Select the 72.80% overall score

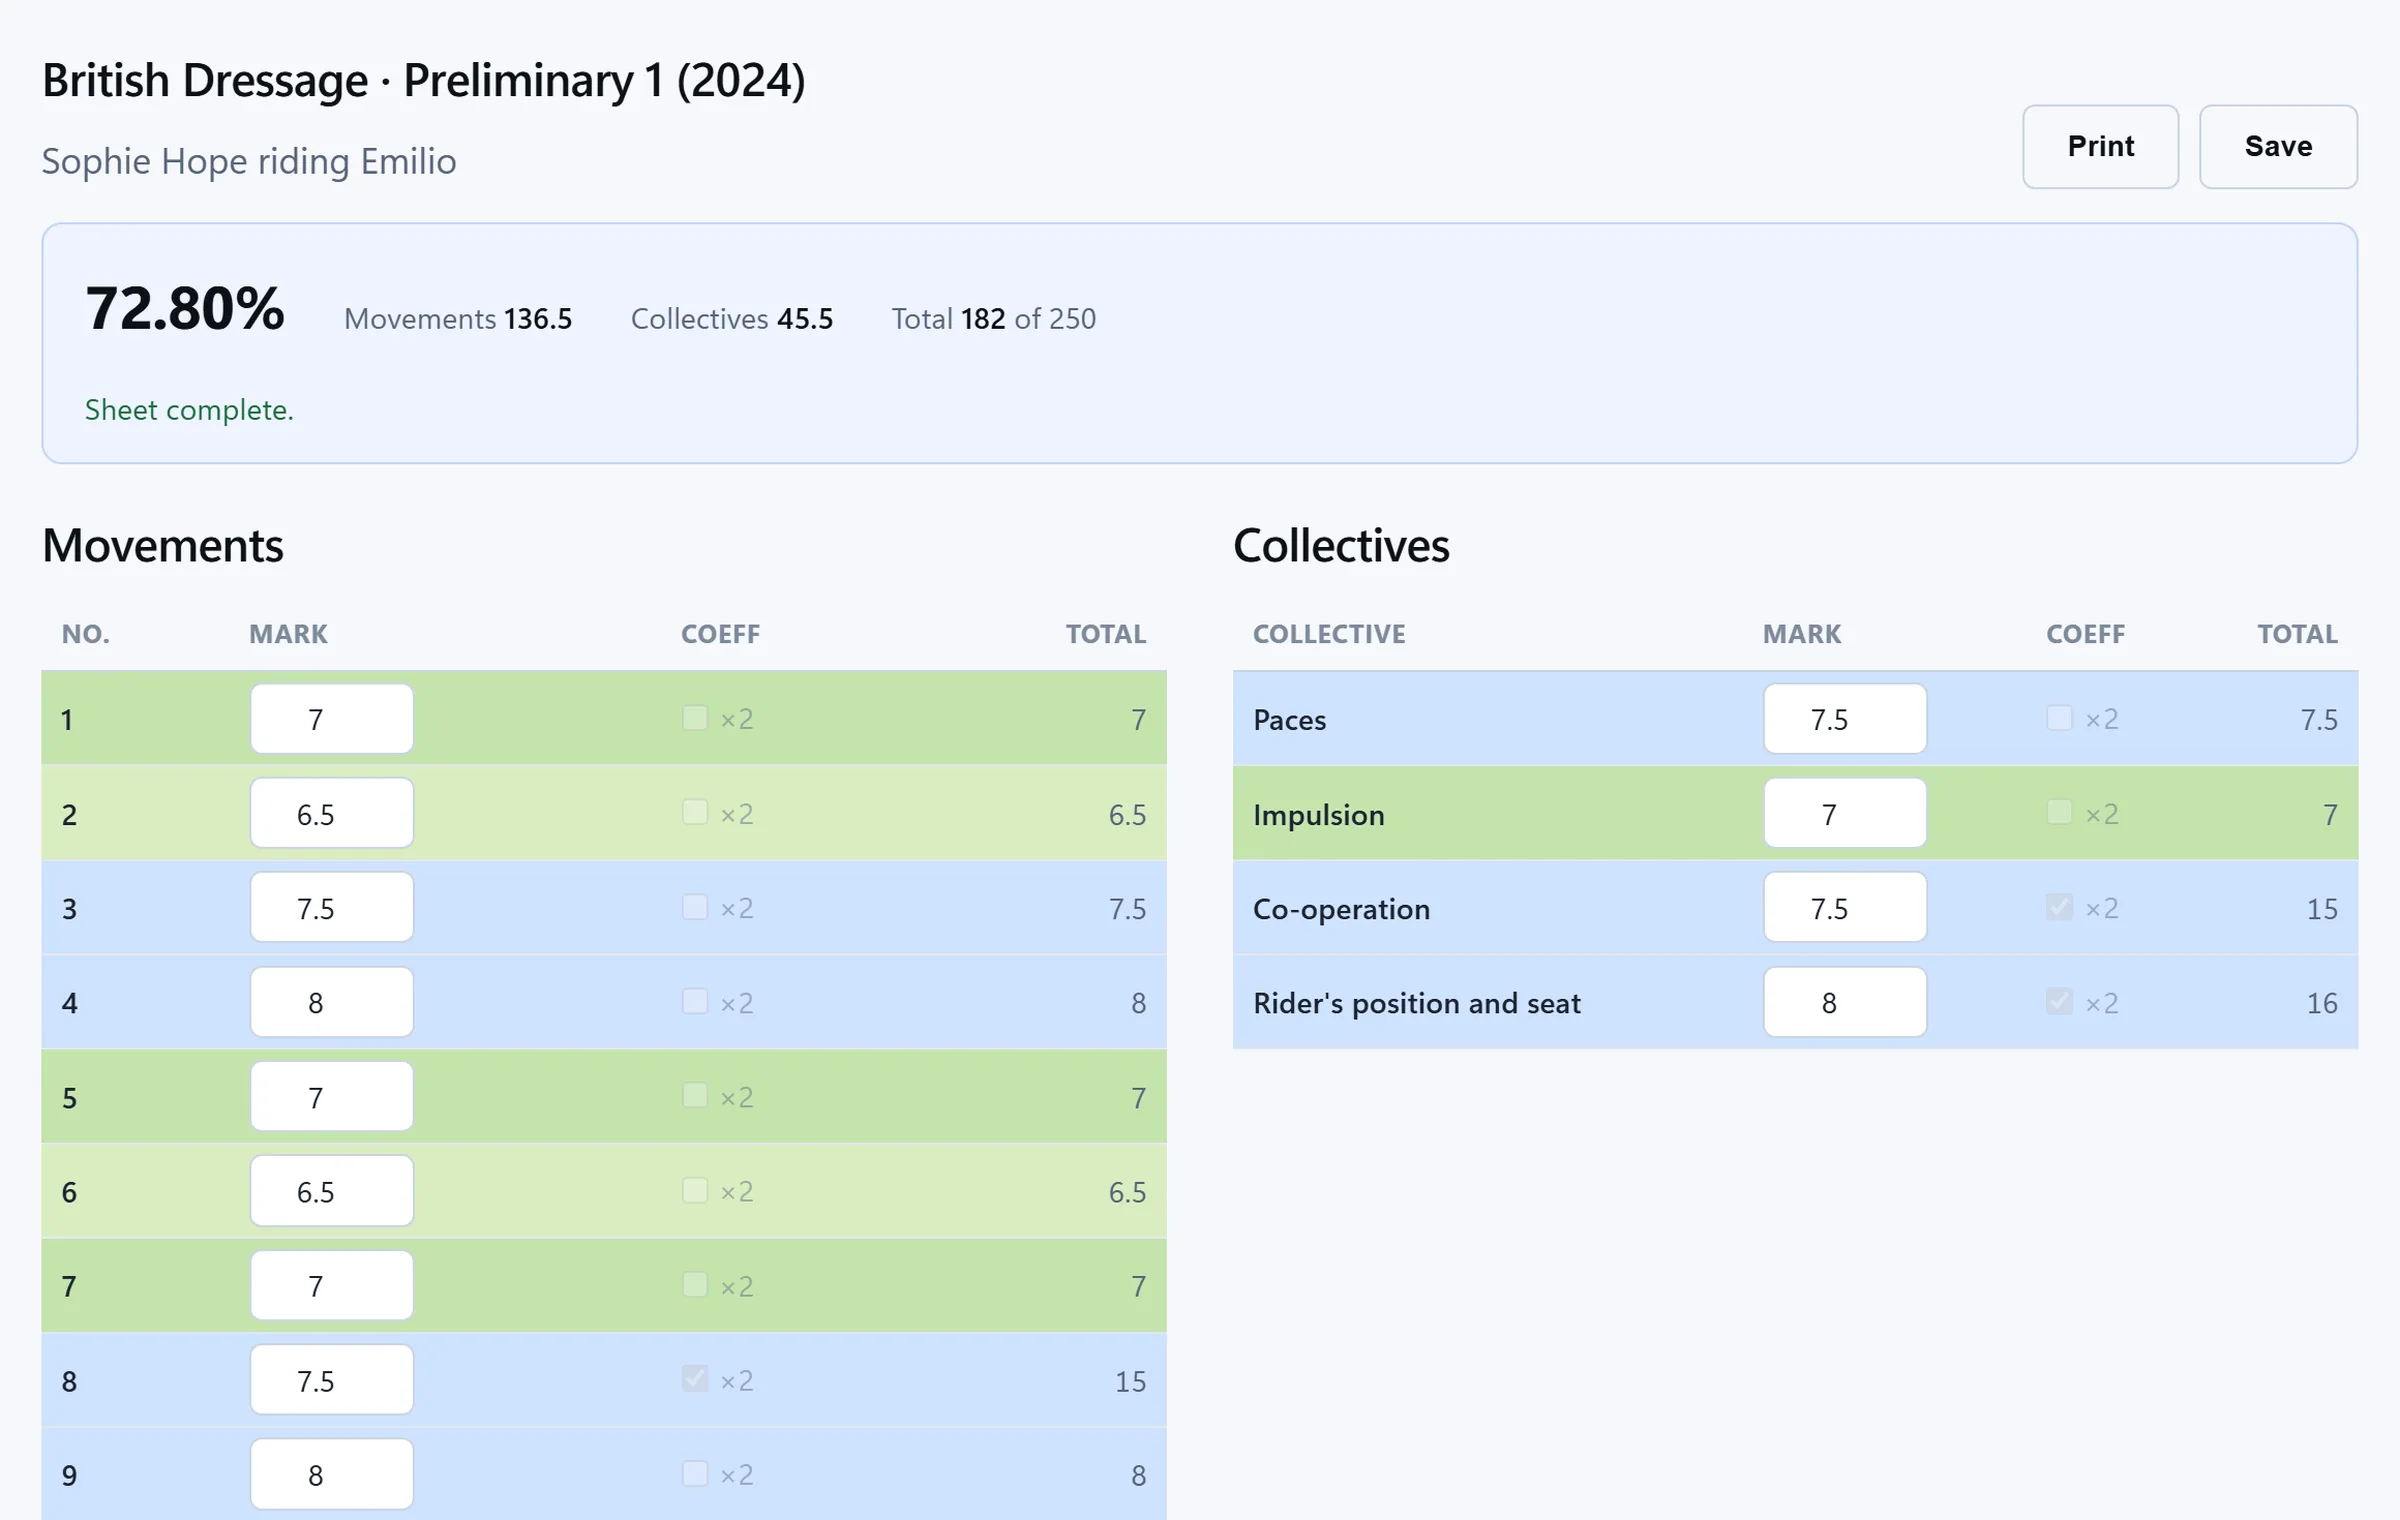tap(185, 308)
